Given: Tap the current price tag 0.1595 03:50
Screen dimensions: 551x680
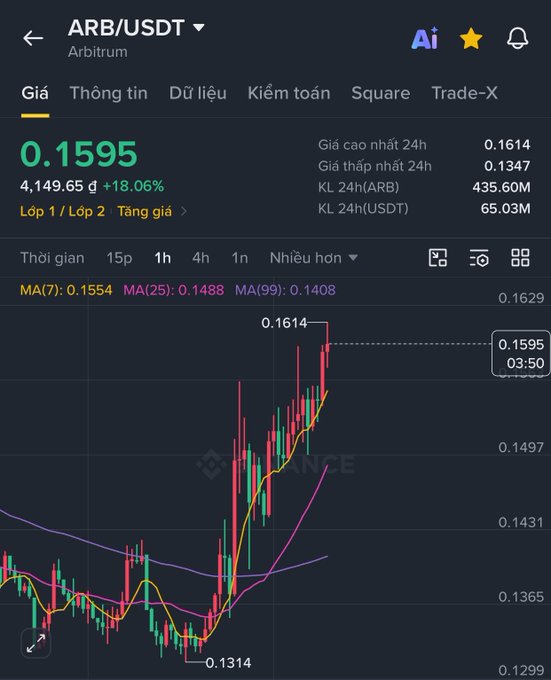Looking at the screenshot, I should (x=521, y=353).
